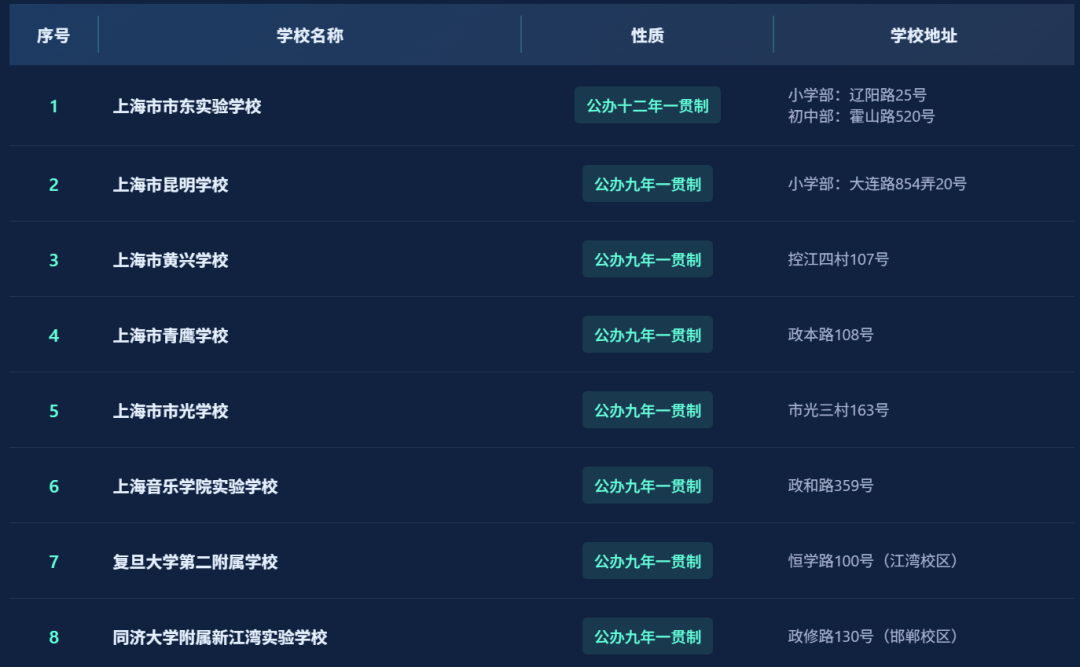Click the 学校名称 column header
Screen dimensions: 1080x667
pos(310,36)
